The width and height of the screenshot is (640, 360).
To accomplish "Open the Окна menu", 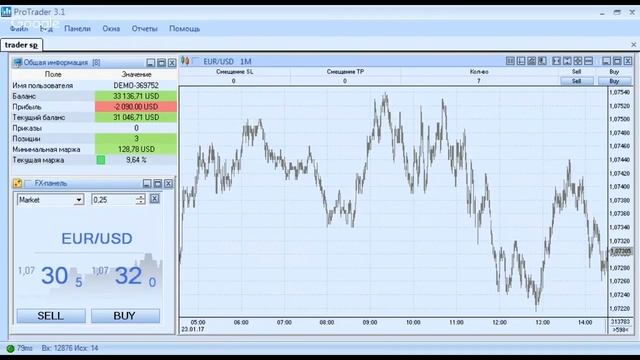I will [111, 29].
